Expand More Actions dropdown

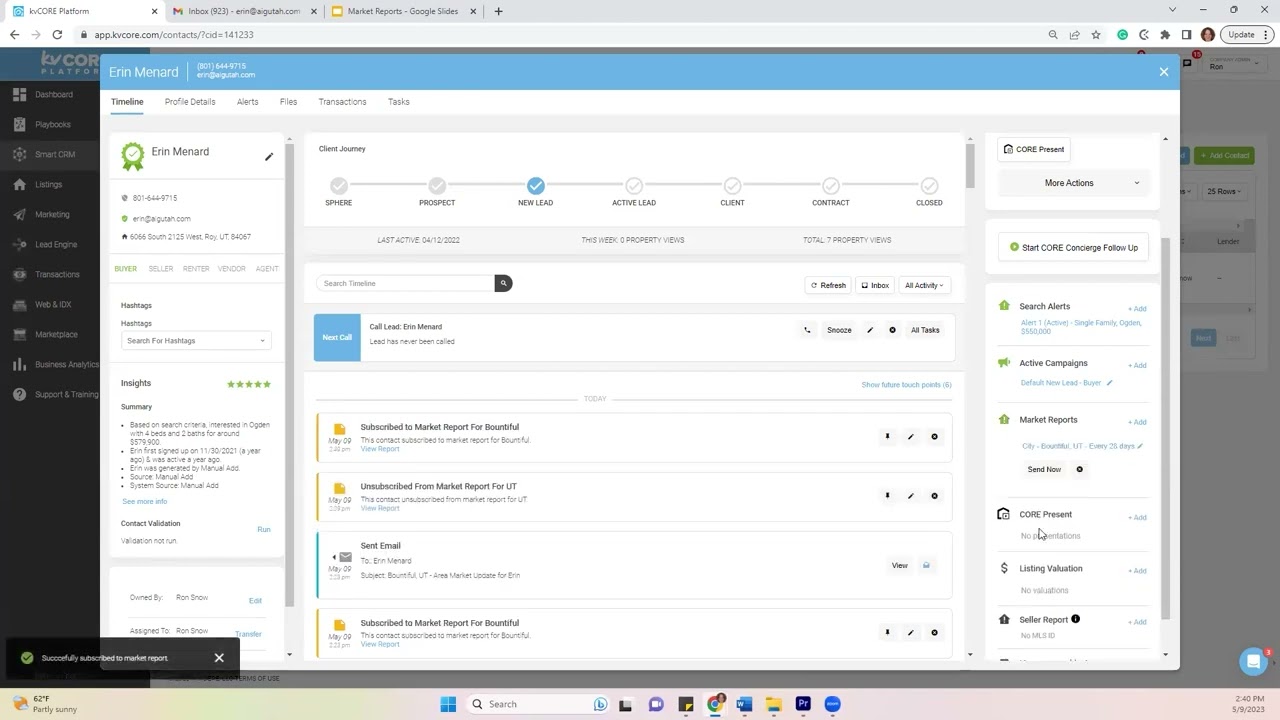pyautogui.click(x=1073, y=183)
